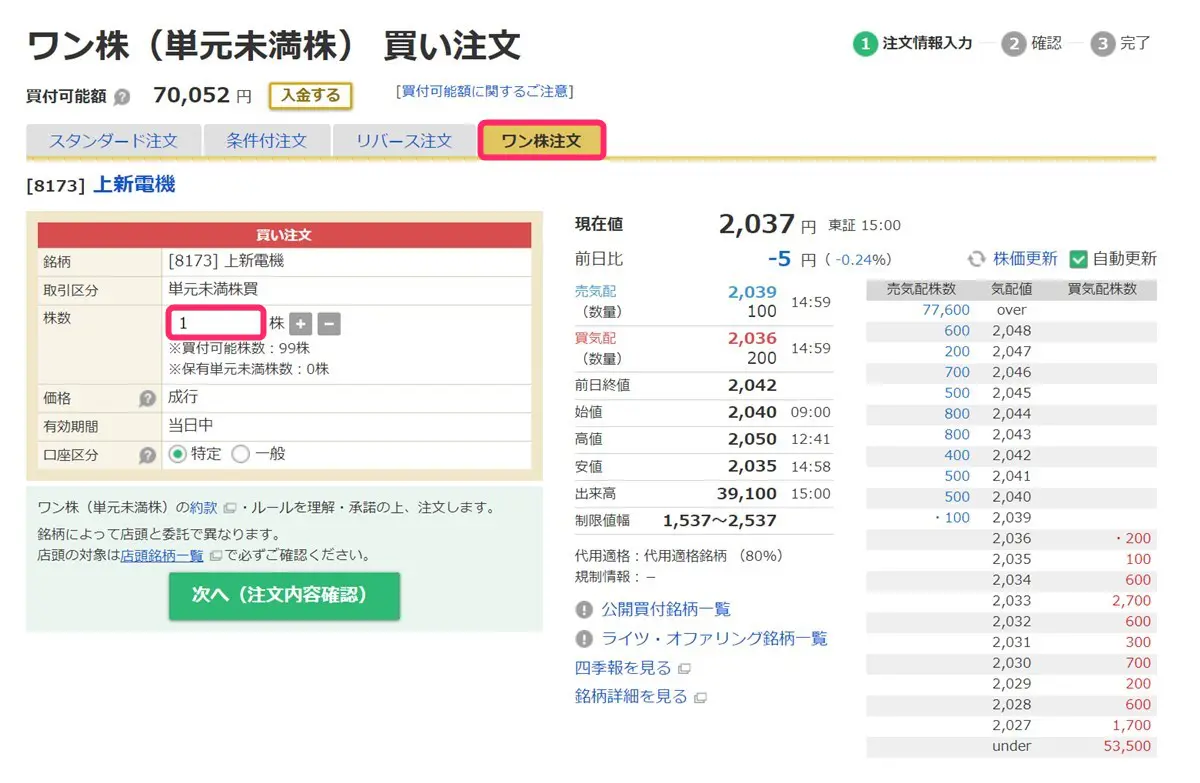Click the help icon next to 口座区分
1200x783 pixels.
tap(147, 455)
